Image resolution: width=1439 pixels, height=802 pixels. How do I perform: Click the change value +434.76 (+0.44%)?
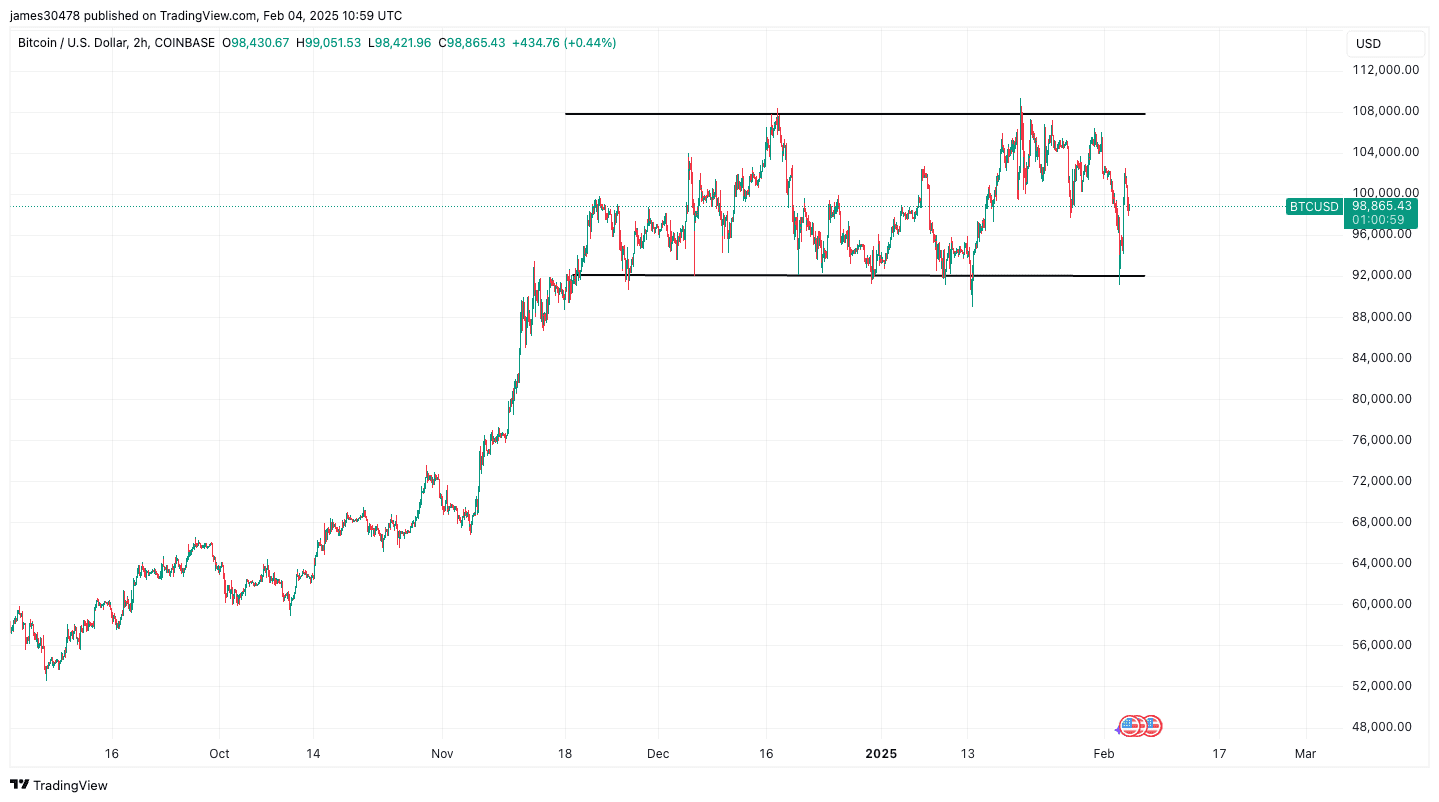pyautogui.click(x=564, y=43)
